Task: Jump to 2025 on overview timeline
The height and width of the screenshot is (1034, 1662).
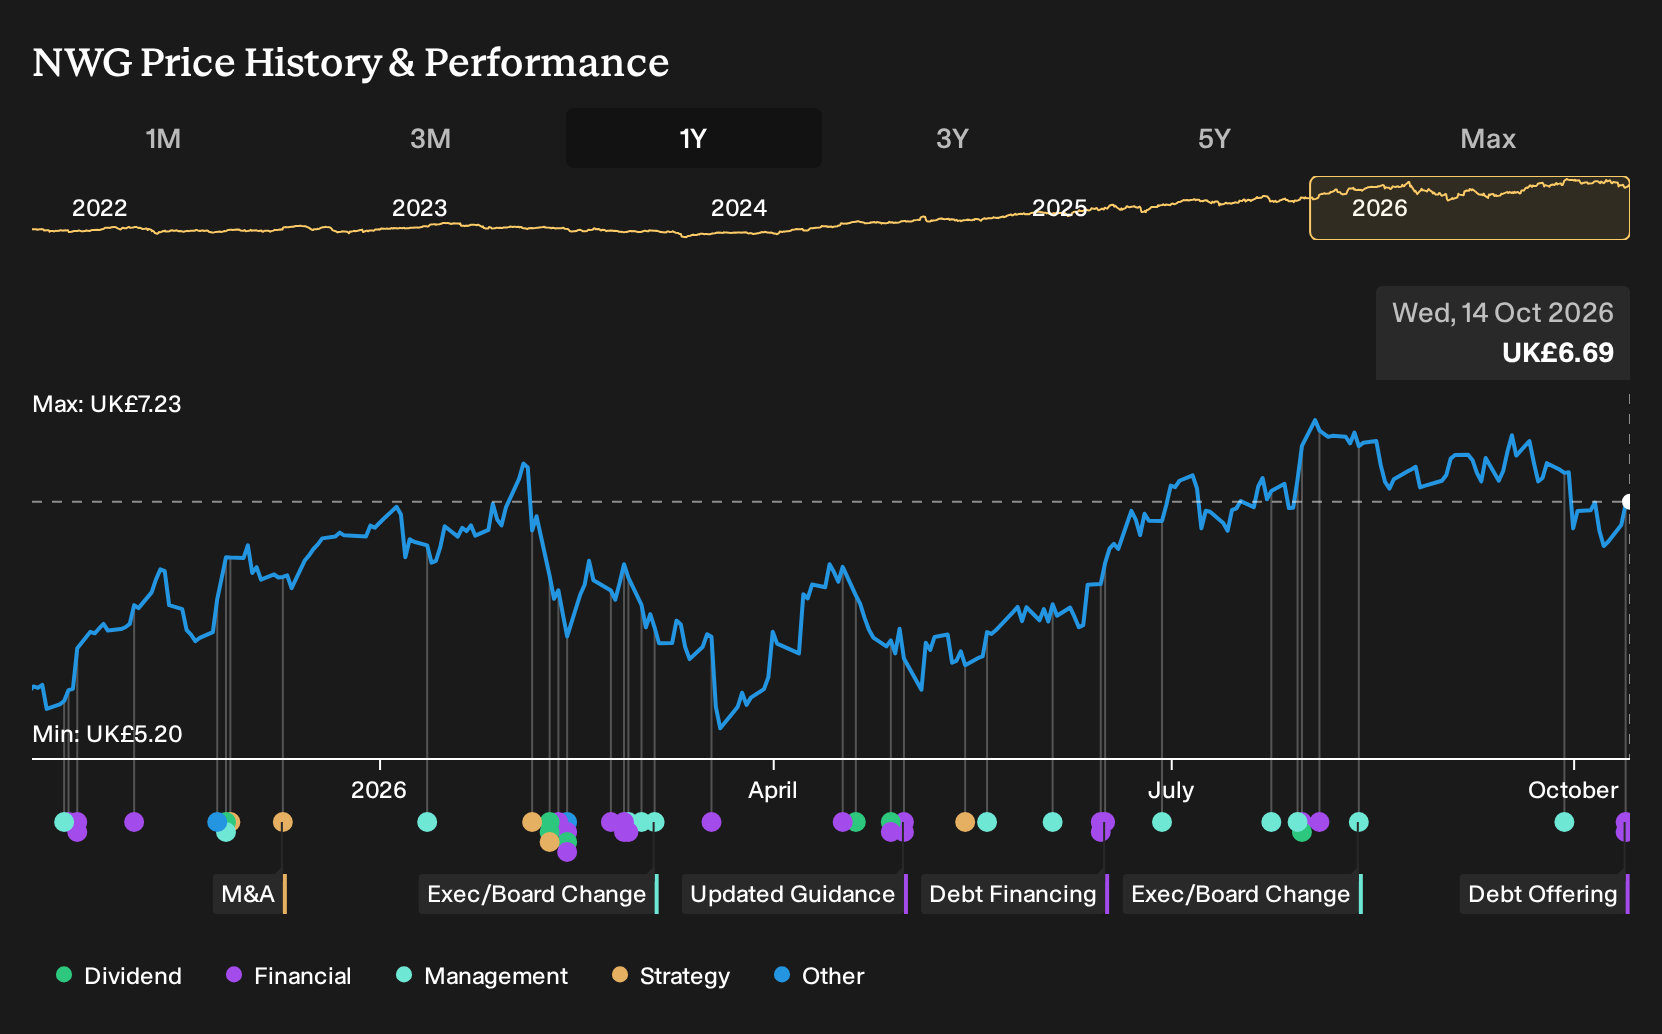Action: pyautogui.click(x=1059, y=208)
